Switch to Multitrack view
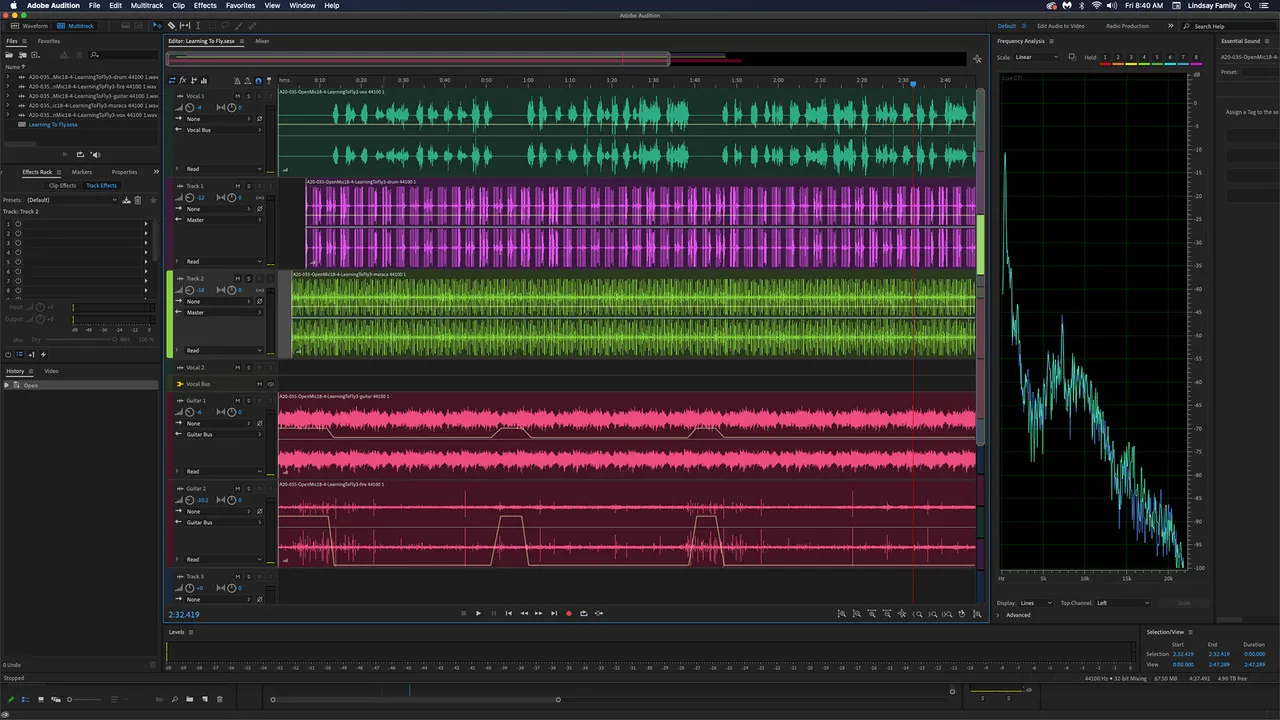 75,26
